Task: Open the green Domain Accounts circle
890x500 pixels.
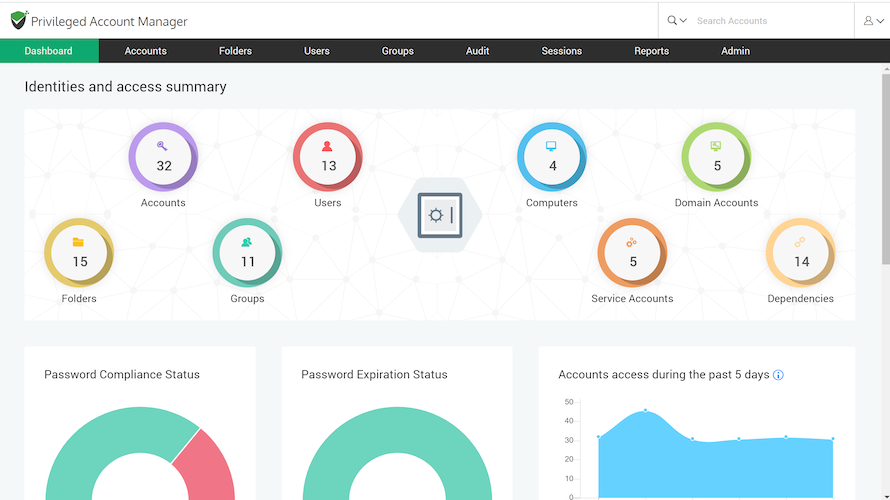Action: pyautogui.click(x=716, y=157)
